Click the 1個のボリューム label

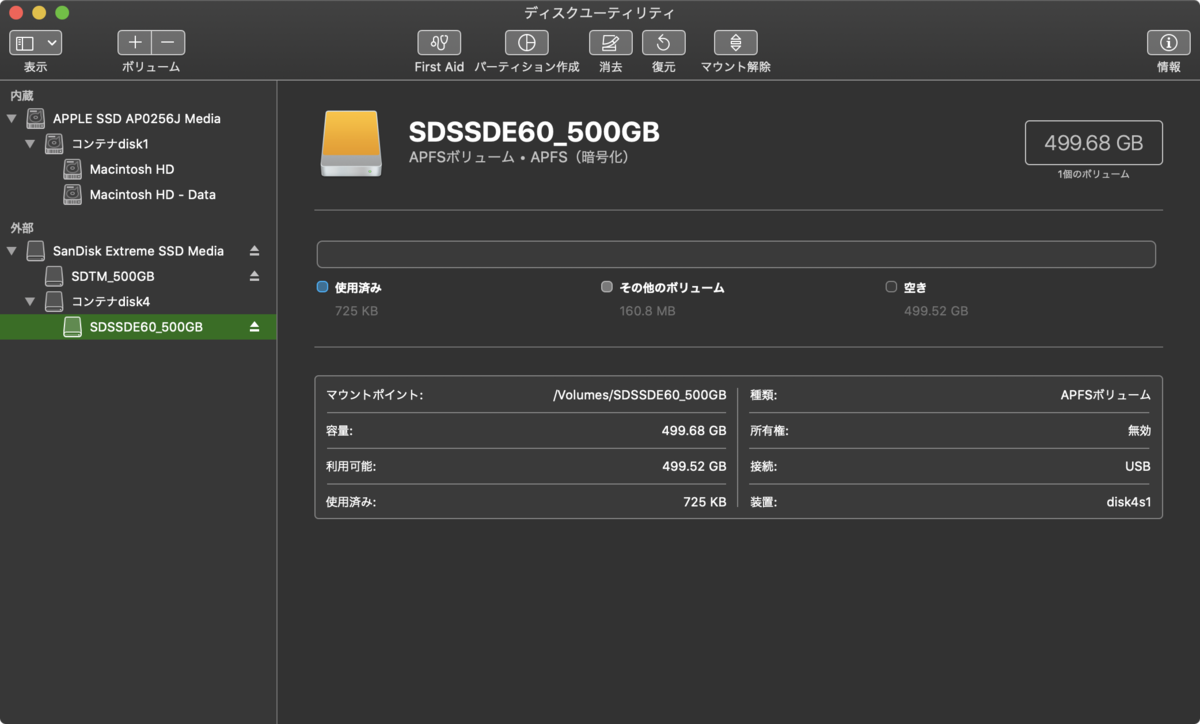coord(1093,174)
